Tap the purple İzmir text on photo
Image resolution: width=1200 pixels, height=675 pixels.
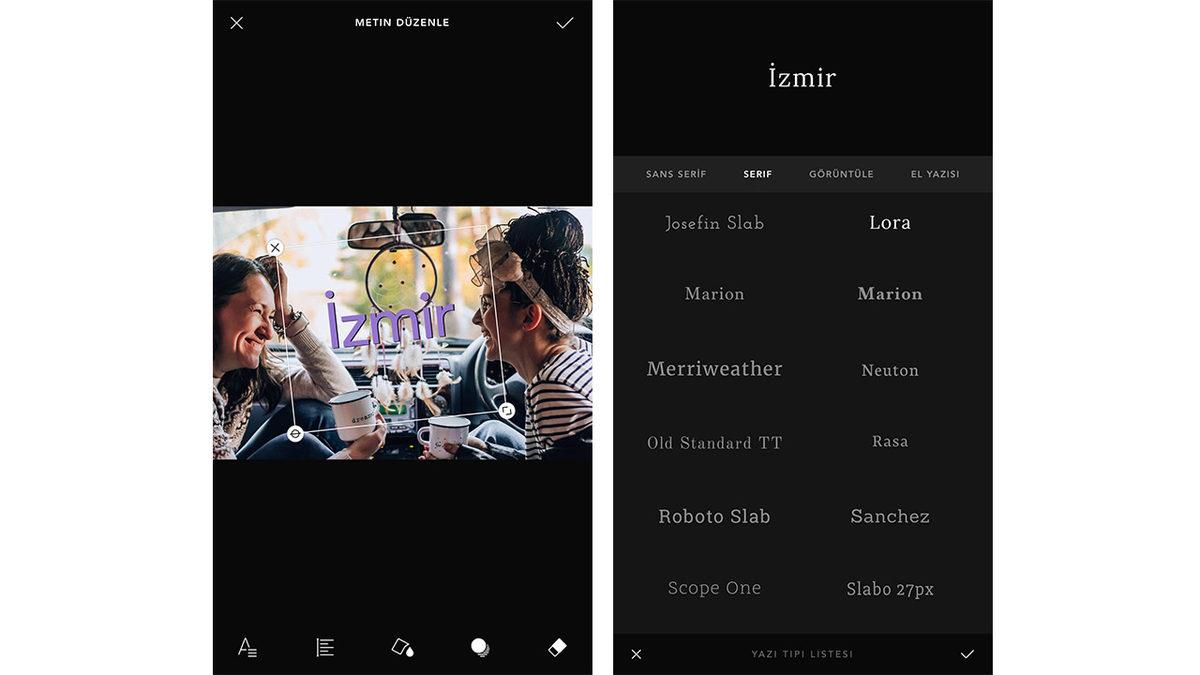390,320
